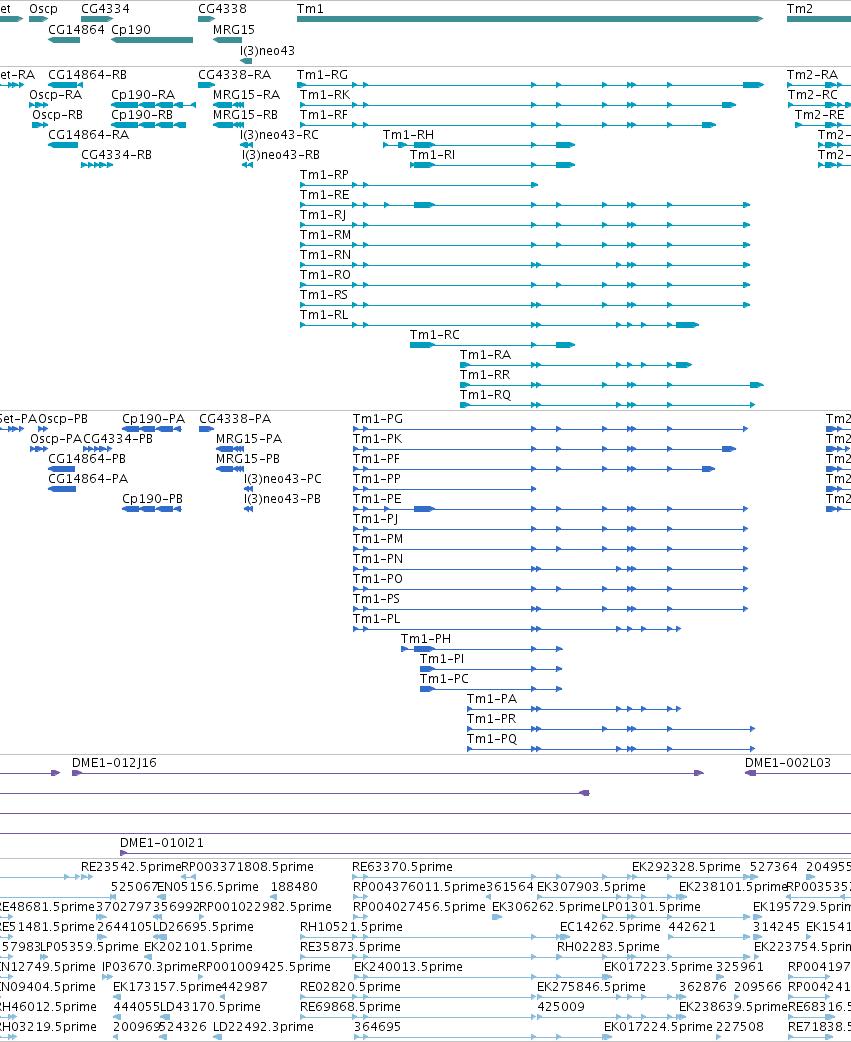The width and height of the screenshot is (851, 1042).
Task: Choose the Tm1-RL transcript label
Action: click(324, 314)
